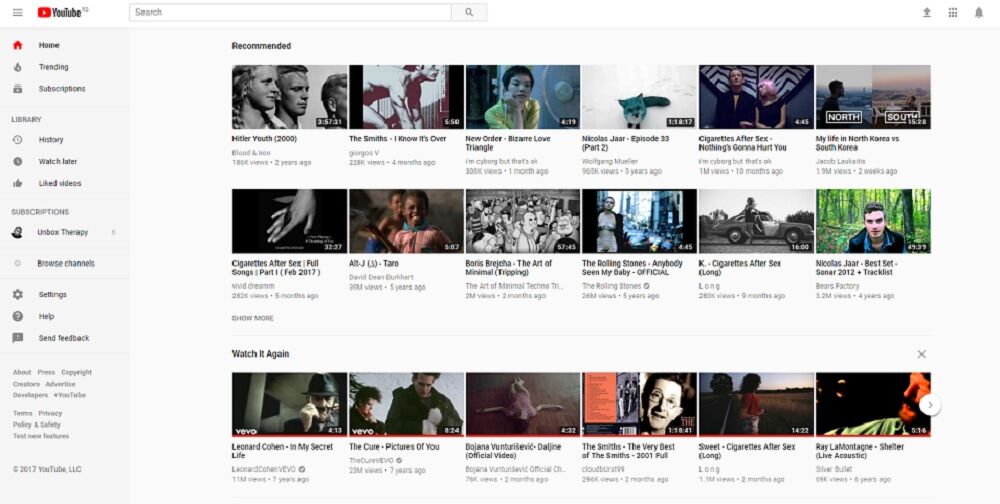
Task: Open Watch later list
Action: pos(57,162)
